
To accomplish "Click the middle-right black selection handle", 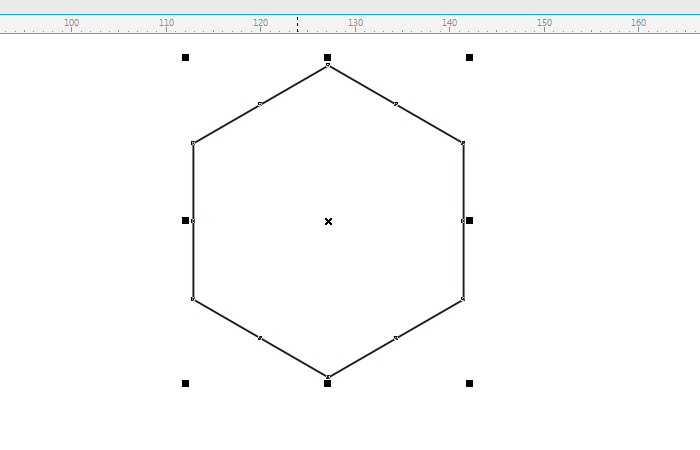I will pos(470,221).
